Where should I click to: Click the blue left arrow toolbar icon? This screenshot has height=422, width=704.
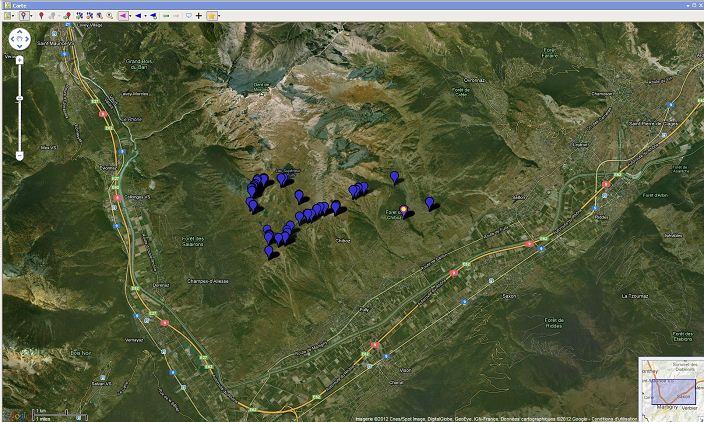138,16
